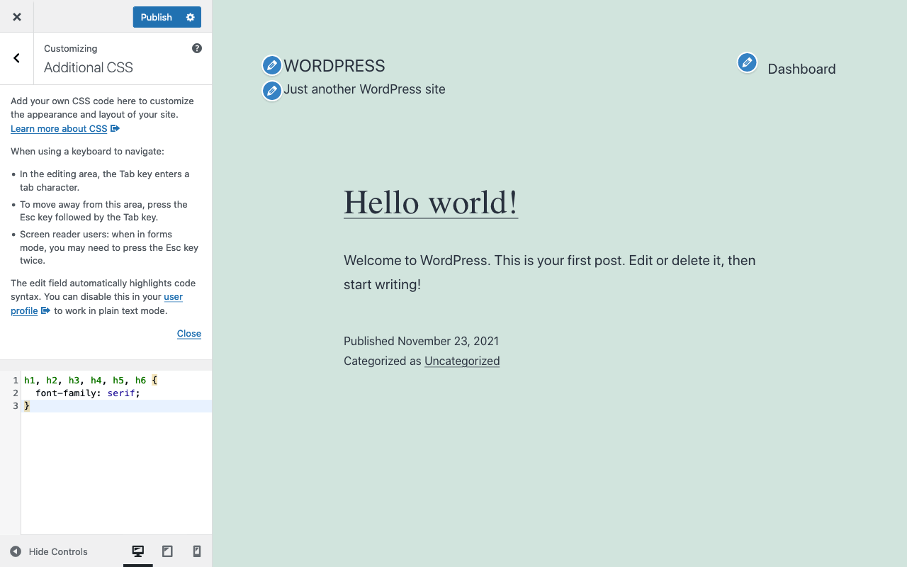Switch to the desktop preview icon
Screen dimensions: 908x568
[x=138, y=551]
